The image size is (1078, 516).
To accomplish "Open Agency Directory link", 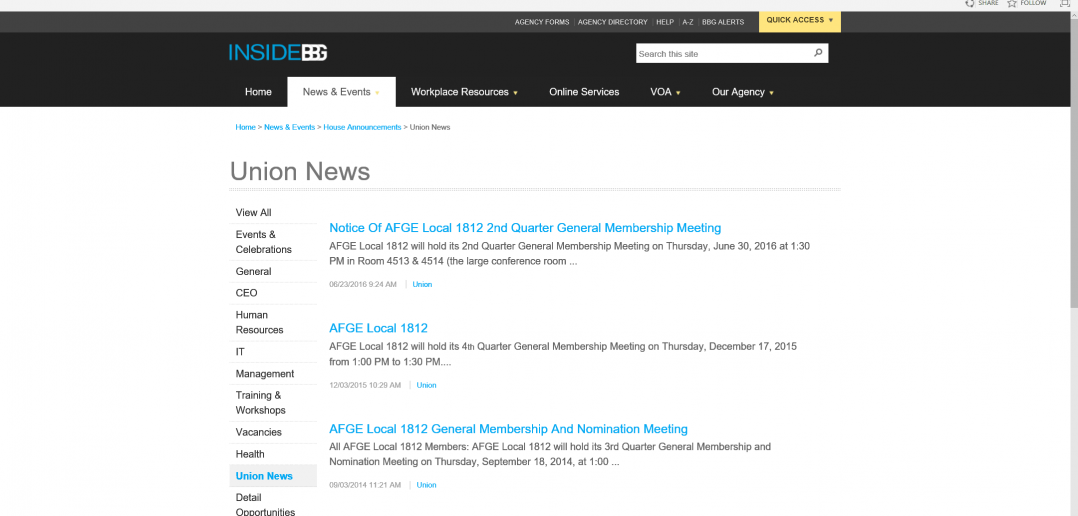I will tap(613, 22).
